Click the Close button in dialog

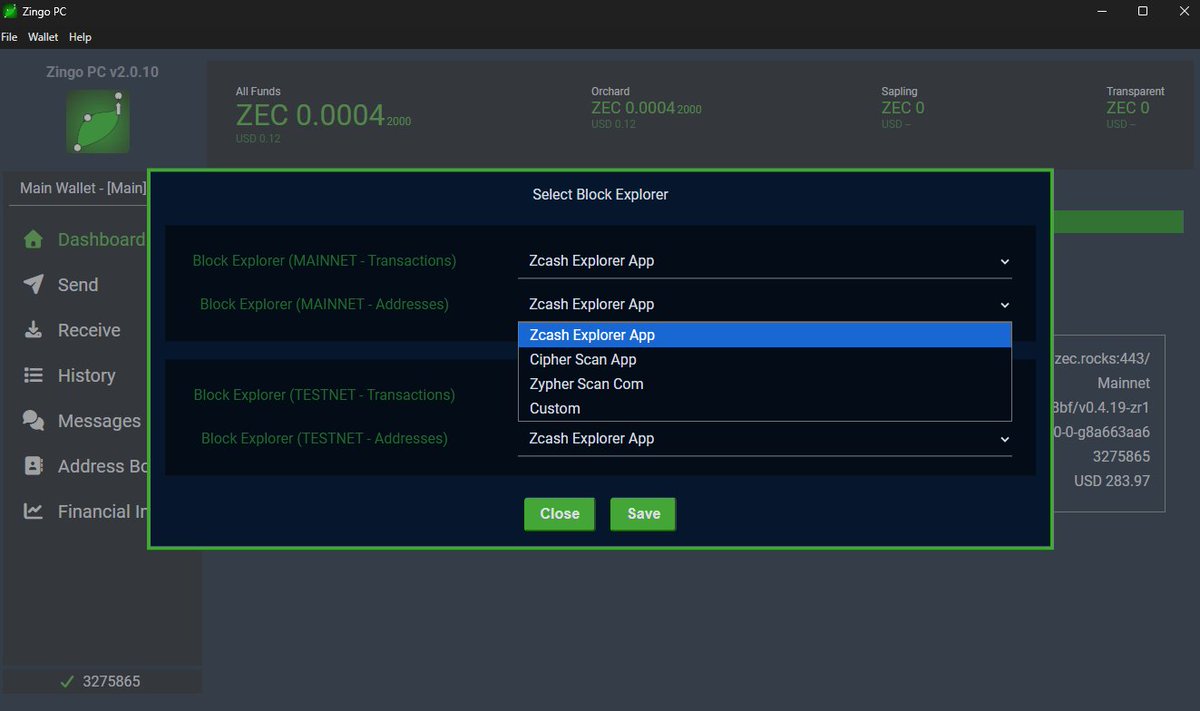[560, 514]
